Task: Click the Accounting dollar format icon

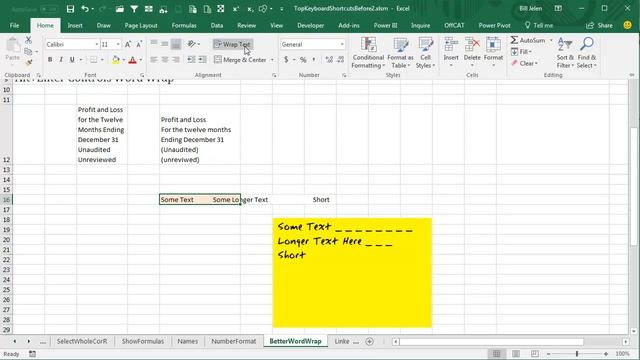Action: (x=286, y=60)
